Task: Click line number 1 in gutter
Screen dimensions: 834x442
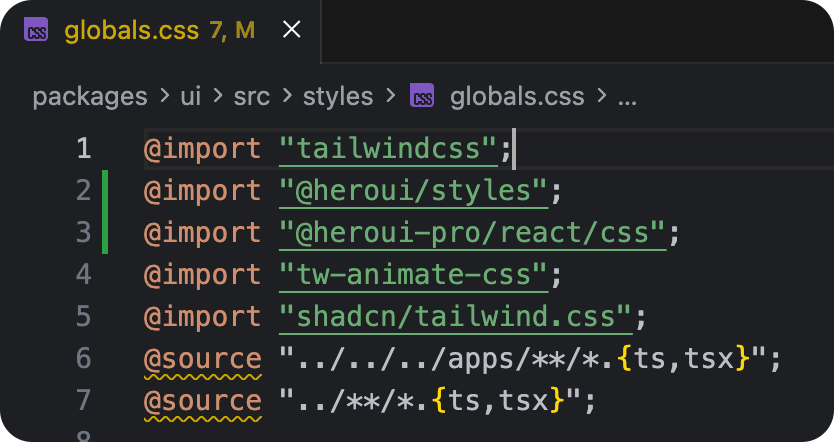Action: pyautogui.click(x=84, y=148)
